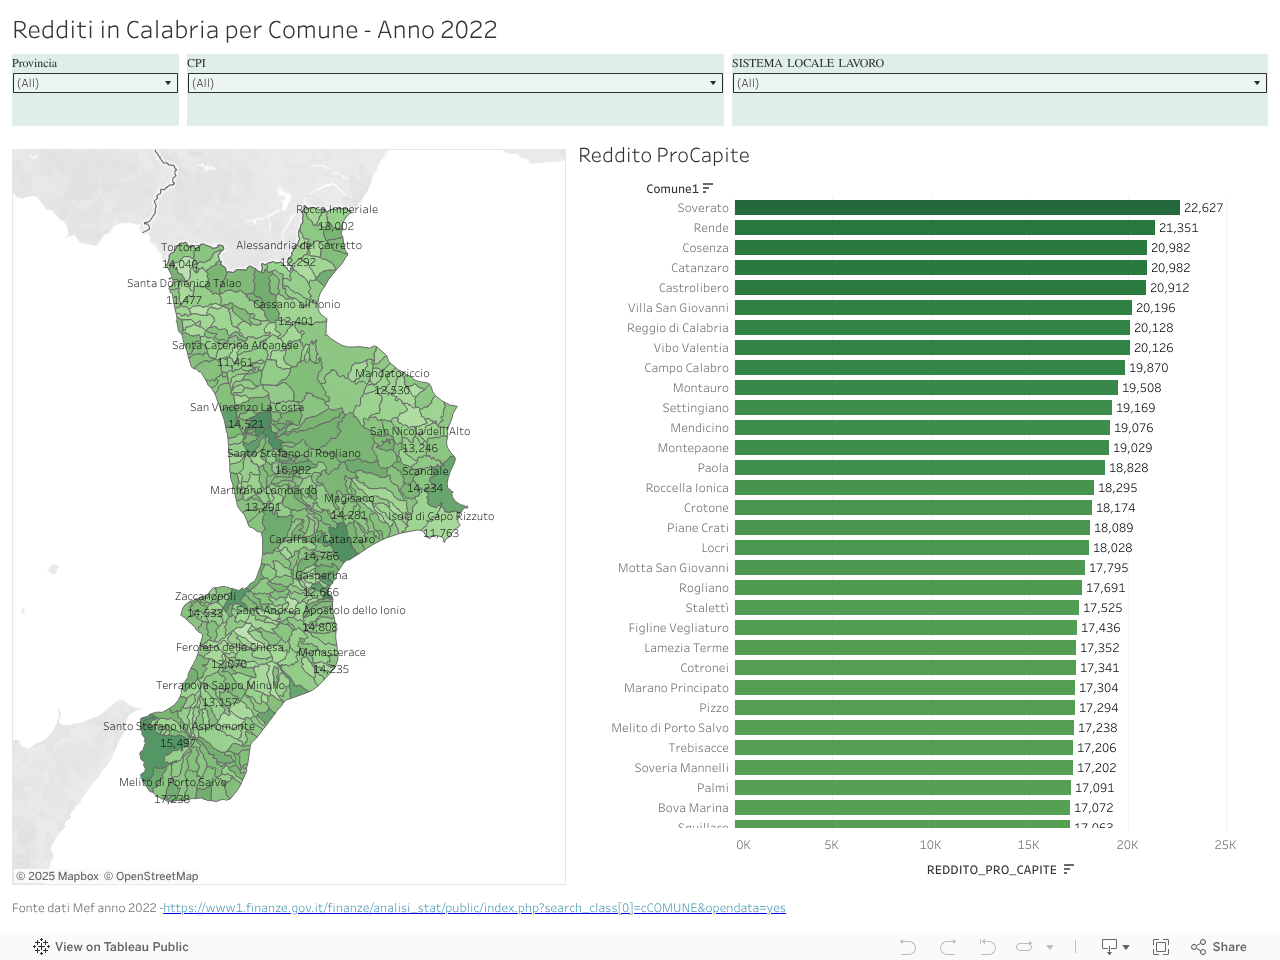Screen dimensions: 1280x960
Task: Select the Rende income bar
Action: [x=945, y=228]
